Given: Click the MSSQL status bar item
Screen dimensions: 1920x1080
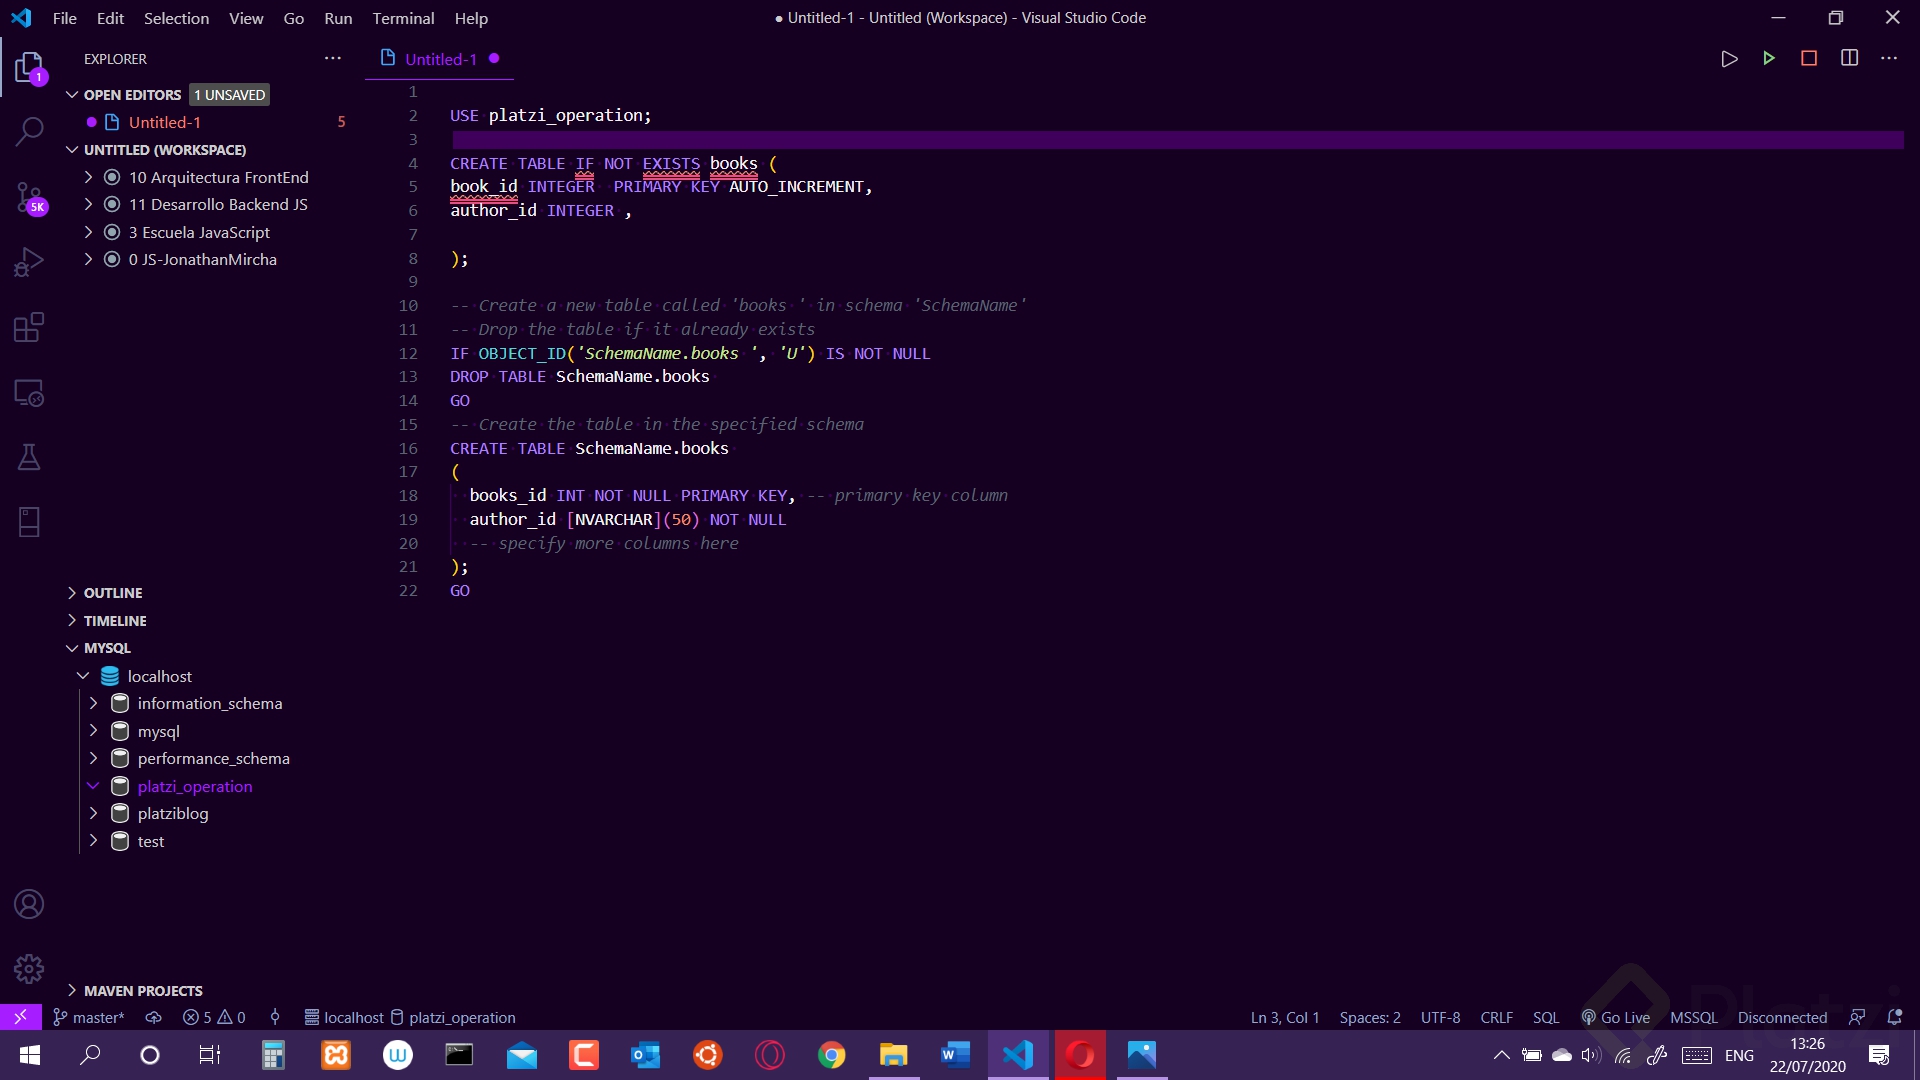Looking at the screenshot, I should click(1694, 1017).
